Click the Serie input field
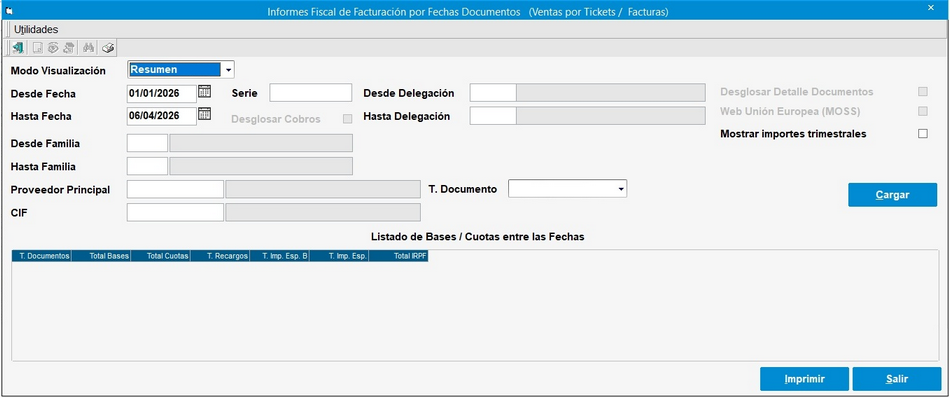950x398 pixels. tap(311, 93)
